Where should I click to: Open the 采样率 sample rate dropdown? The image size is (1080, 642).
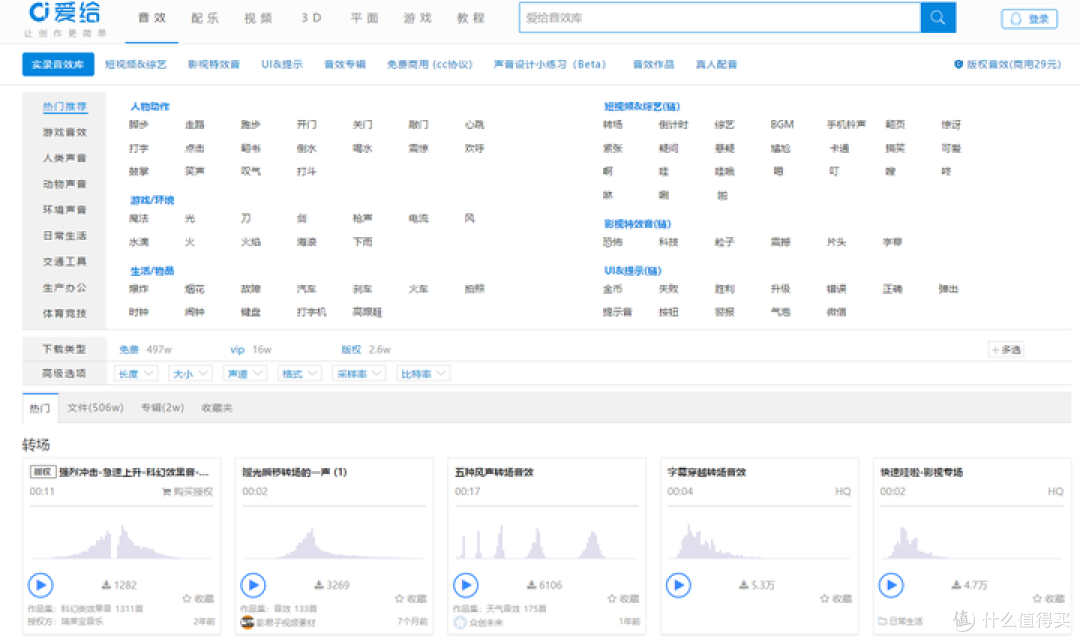point(358,373)
